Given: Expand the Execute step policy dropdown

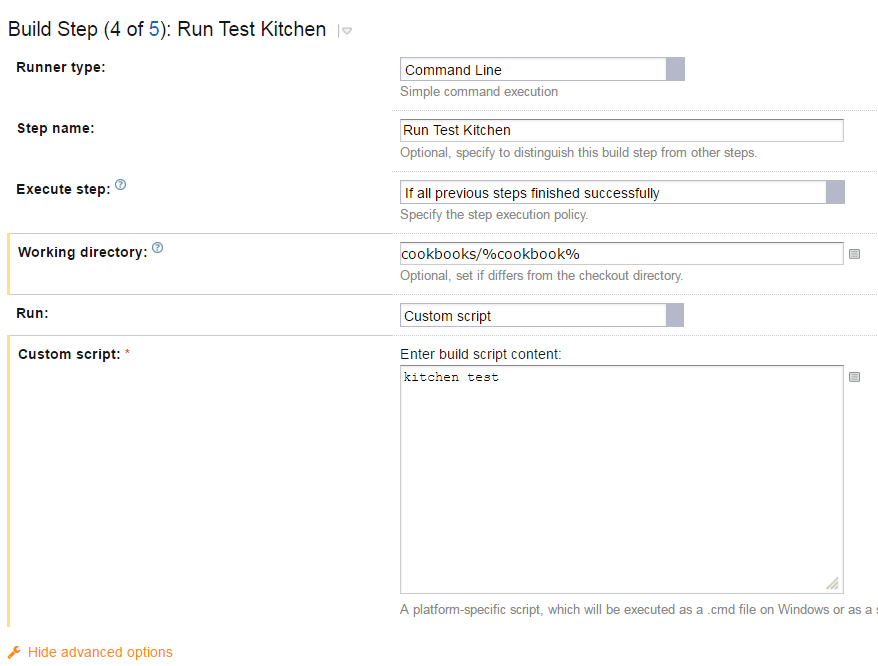Looking at the screenshot, I should click(x=622, y=193).
